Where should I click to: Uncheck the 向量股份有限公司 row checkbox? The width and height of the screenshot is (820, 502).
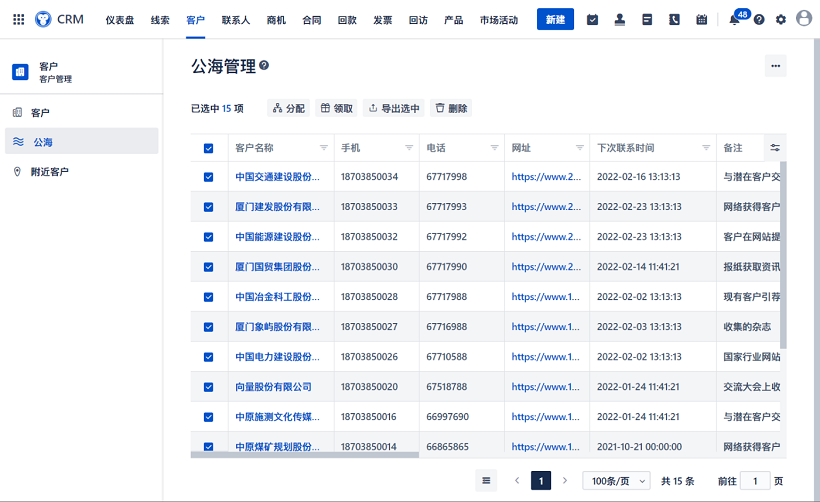(x=208, y=387)
